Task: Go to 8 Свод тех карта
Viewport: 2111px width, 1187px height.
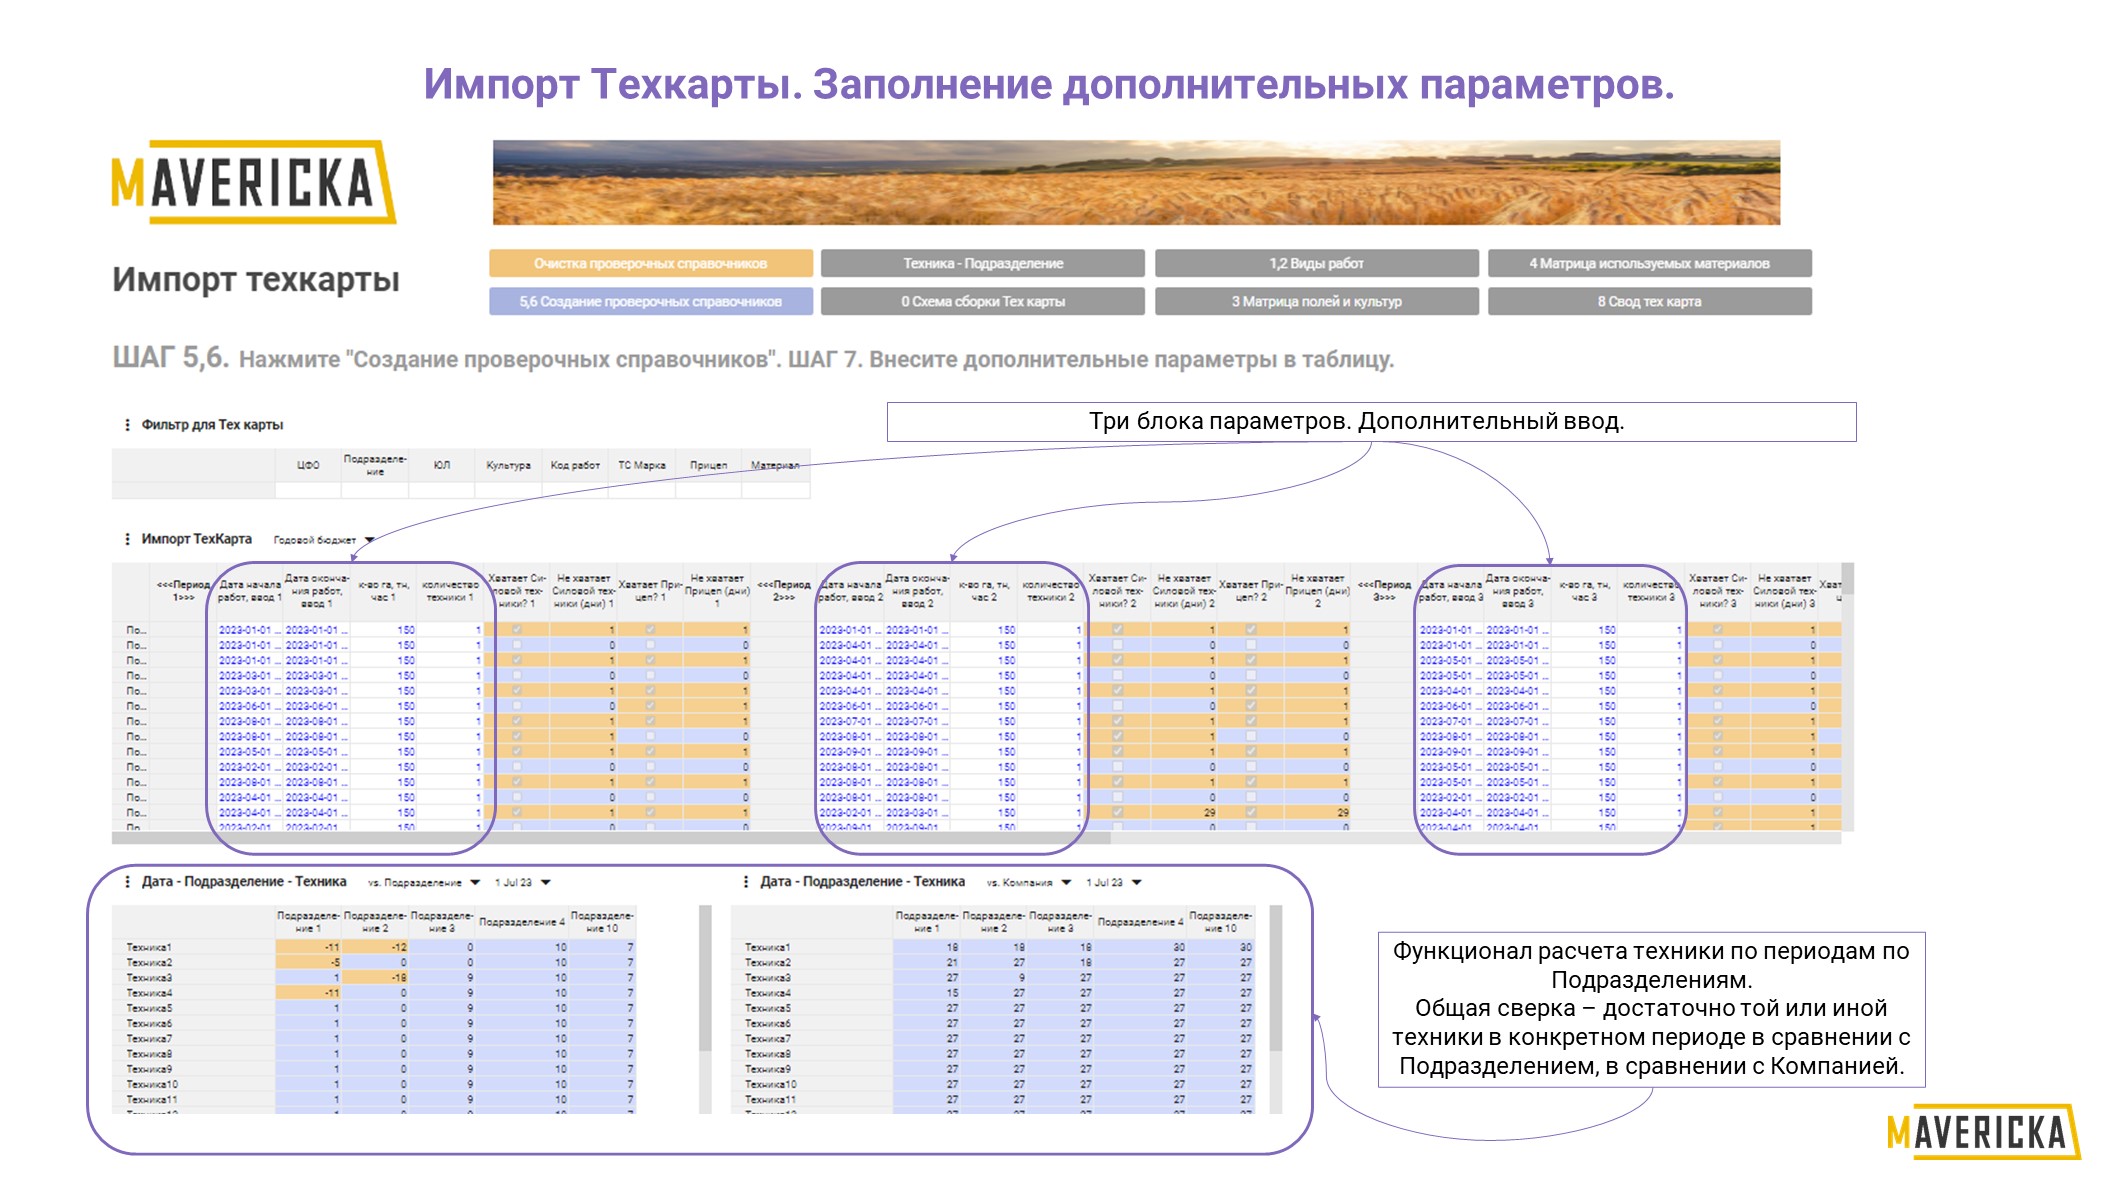Action: coord(1649,301)
